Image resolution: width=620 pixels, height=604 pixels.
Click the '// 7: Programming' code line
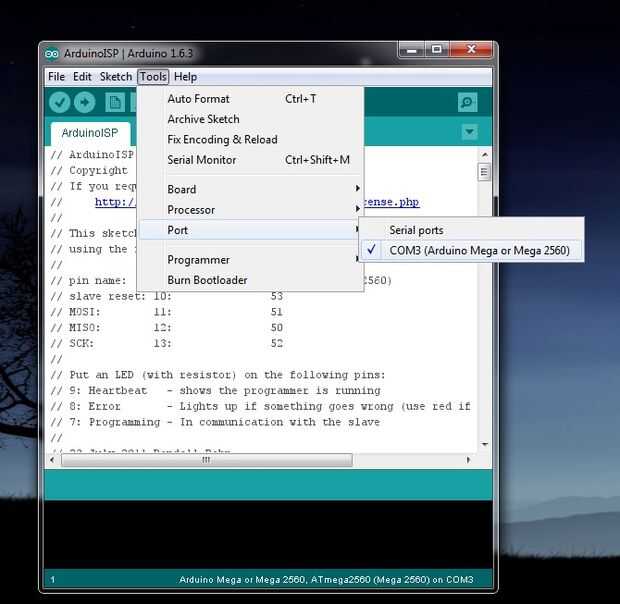(215, 422)
